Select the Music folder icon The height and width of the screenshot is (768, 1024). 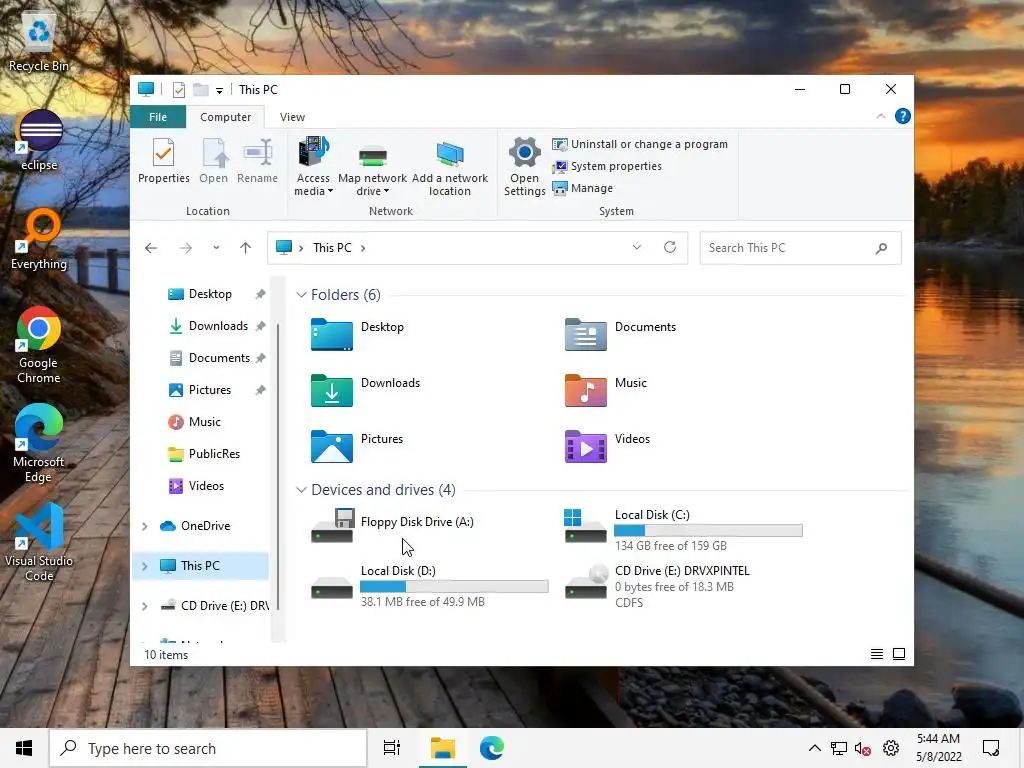pos(585,390)
